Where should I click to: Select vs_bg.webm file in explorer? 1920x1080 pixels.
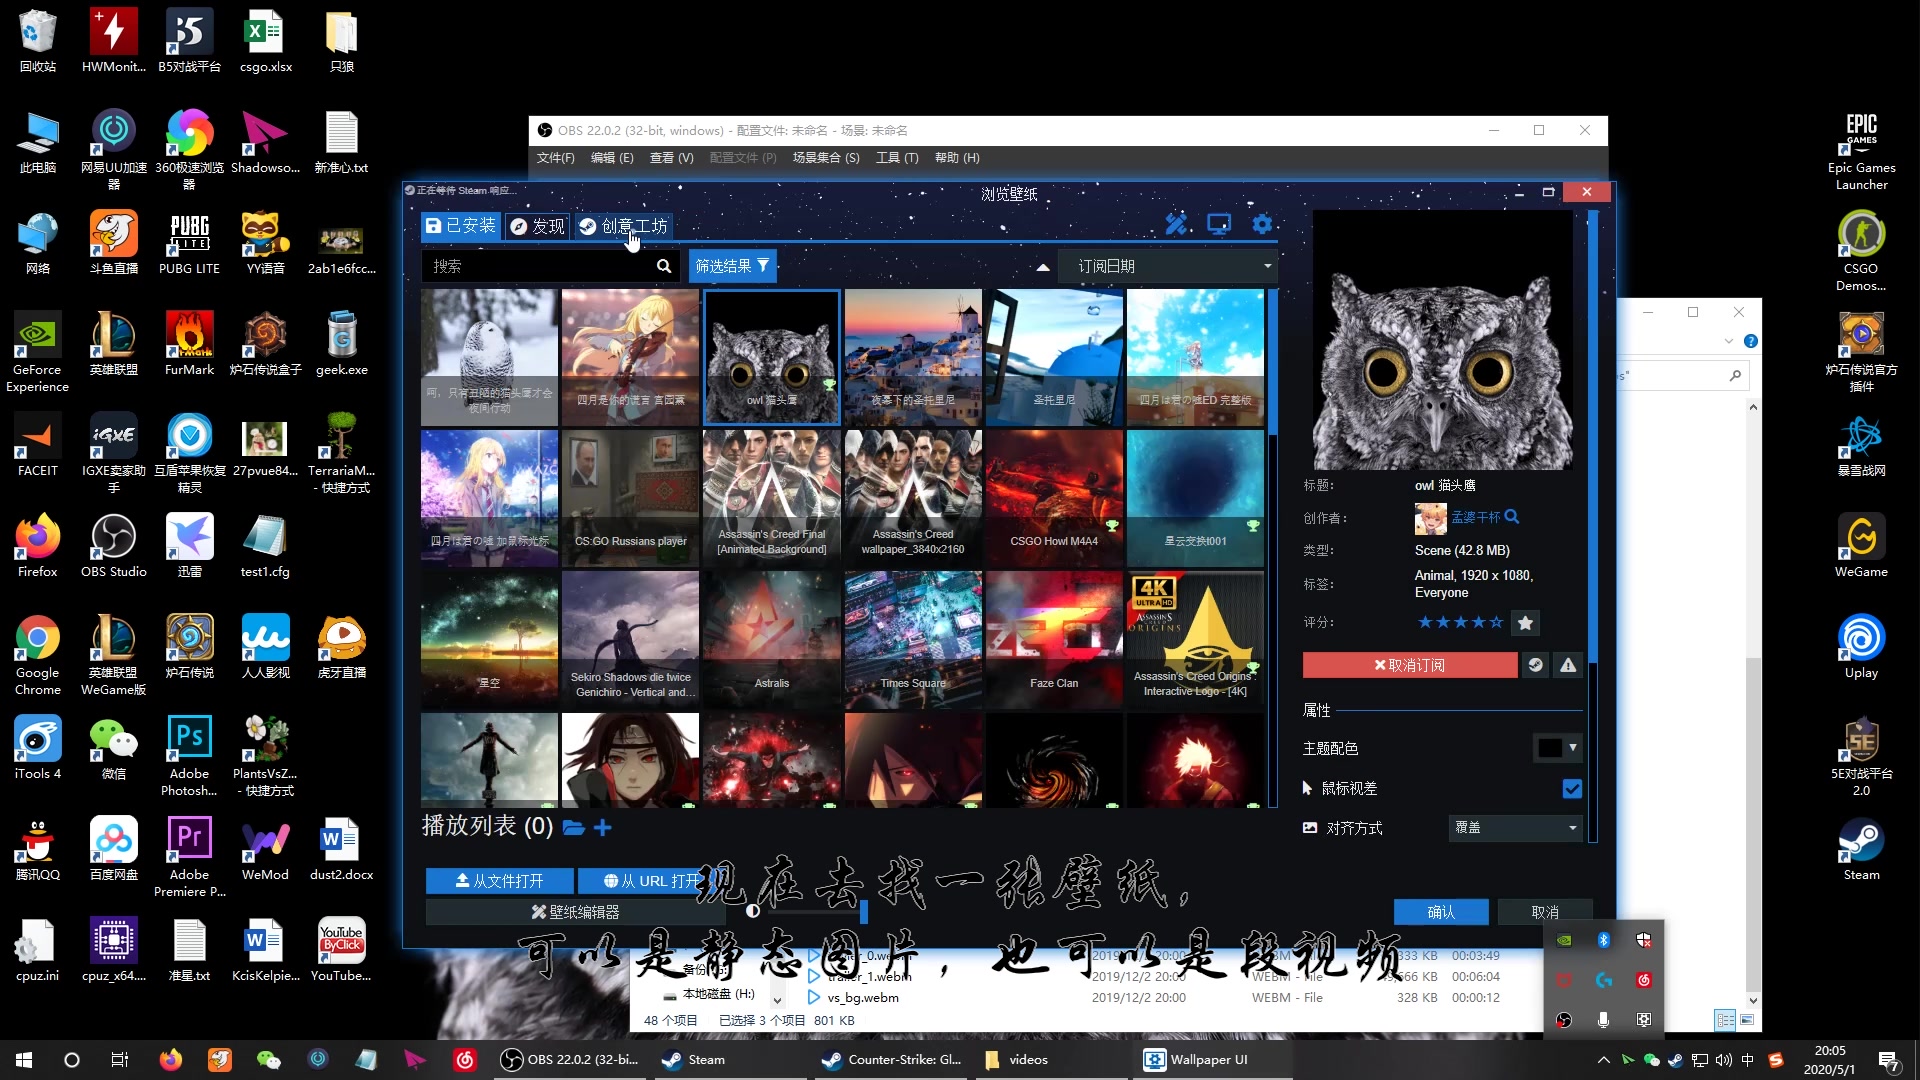(x=863, y=998)
